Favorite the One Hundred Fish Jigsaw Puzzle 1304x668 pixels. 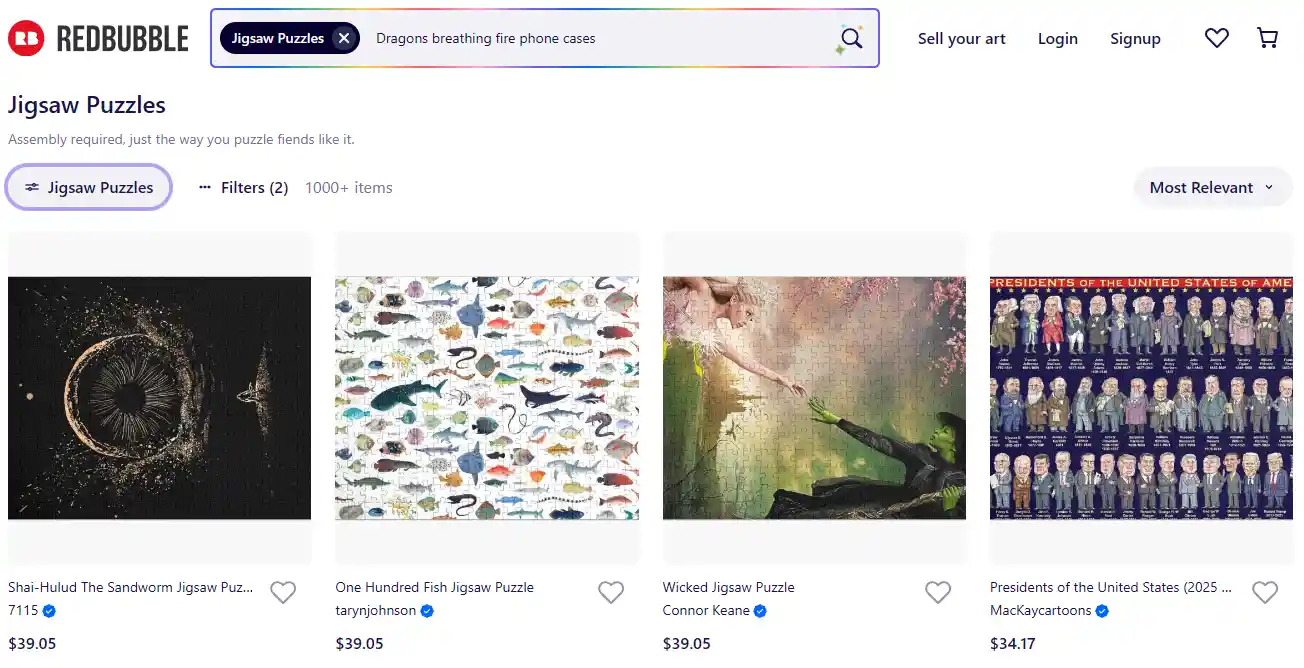click(611, 592)
